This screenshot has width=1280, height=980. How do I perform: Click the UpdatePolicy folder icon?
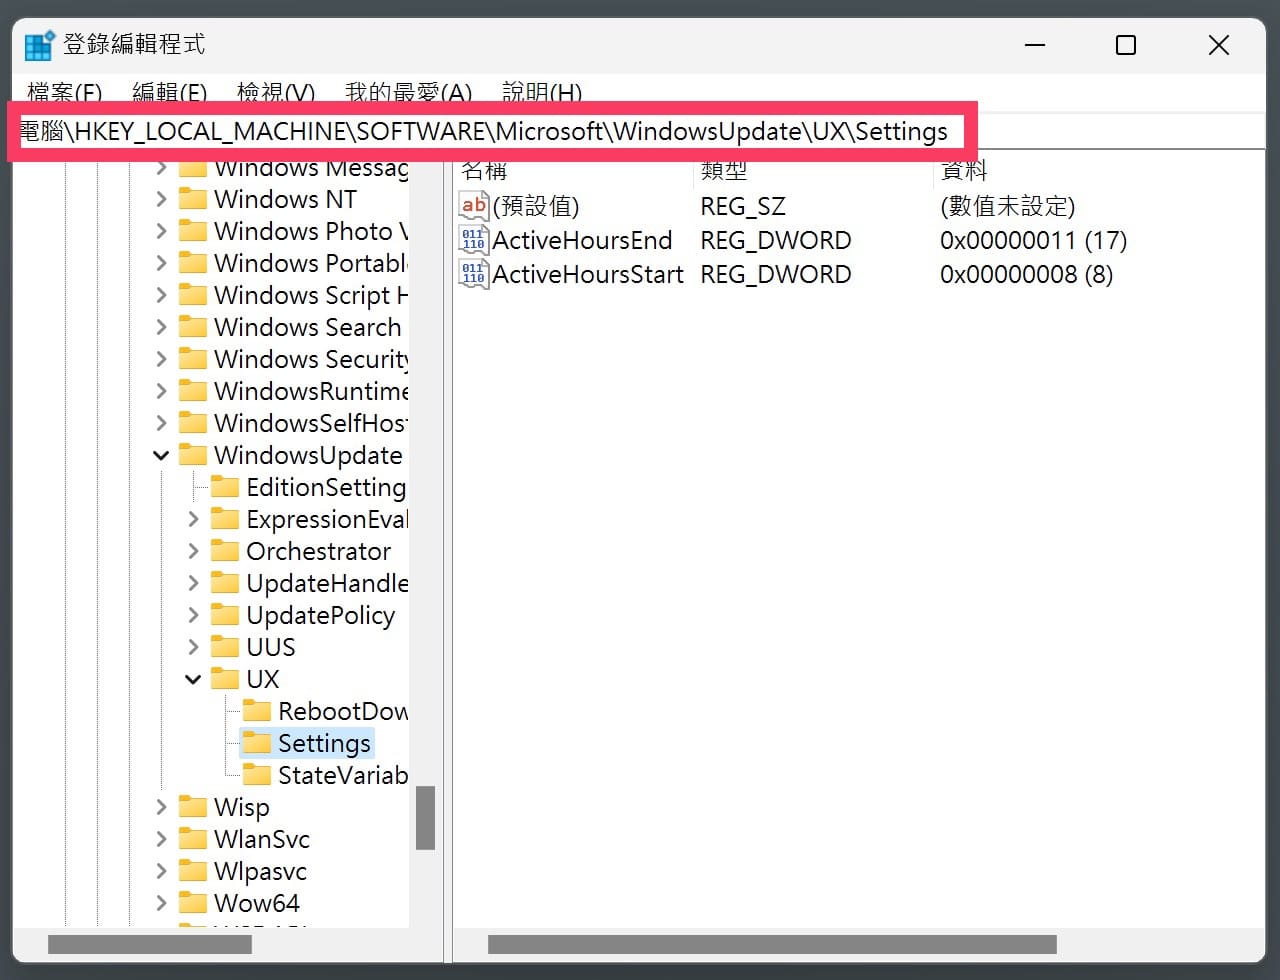tap(224, 615)
